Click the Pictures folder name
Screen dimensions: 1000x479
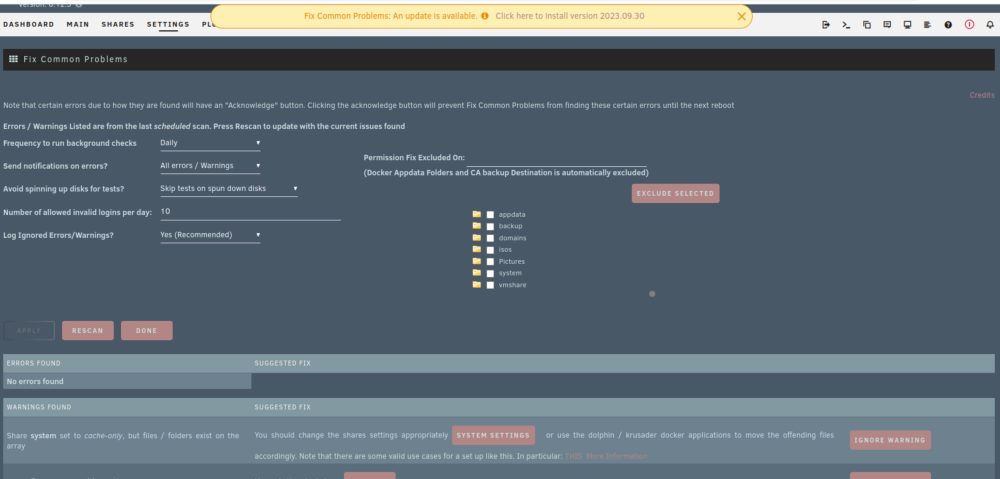(512, 262)
